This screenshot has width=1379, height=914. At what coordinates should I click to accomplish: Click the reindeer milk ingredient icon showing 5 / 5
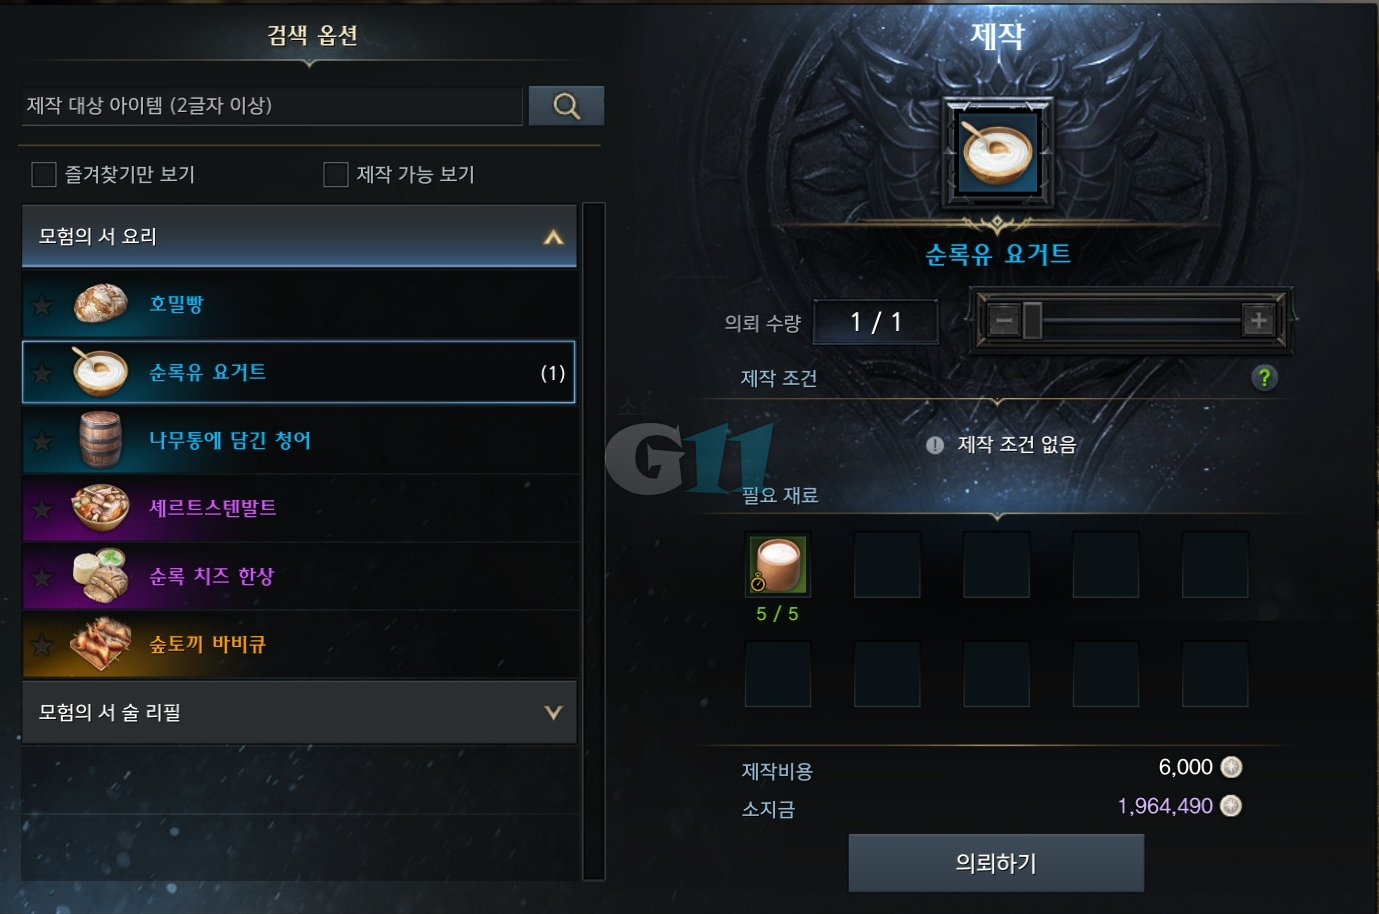[778, 564]
